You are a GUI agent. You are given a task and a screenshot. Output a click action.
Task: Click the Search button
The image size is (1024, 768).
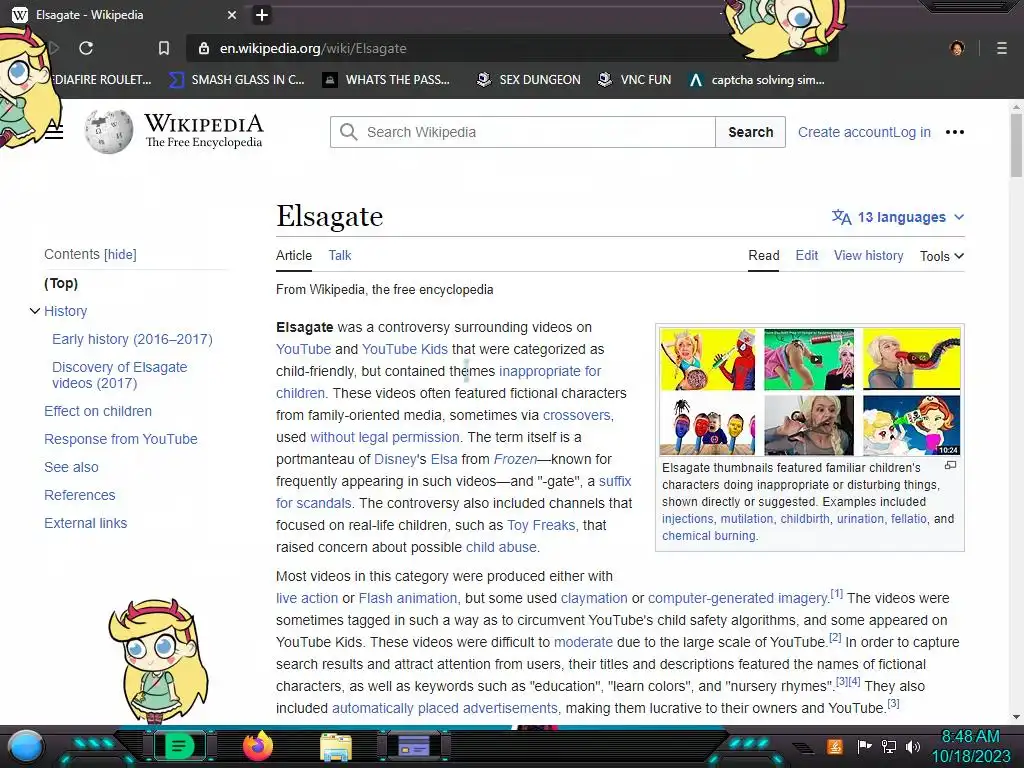click(x=750, y=132)
